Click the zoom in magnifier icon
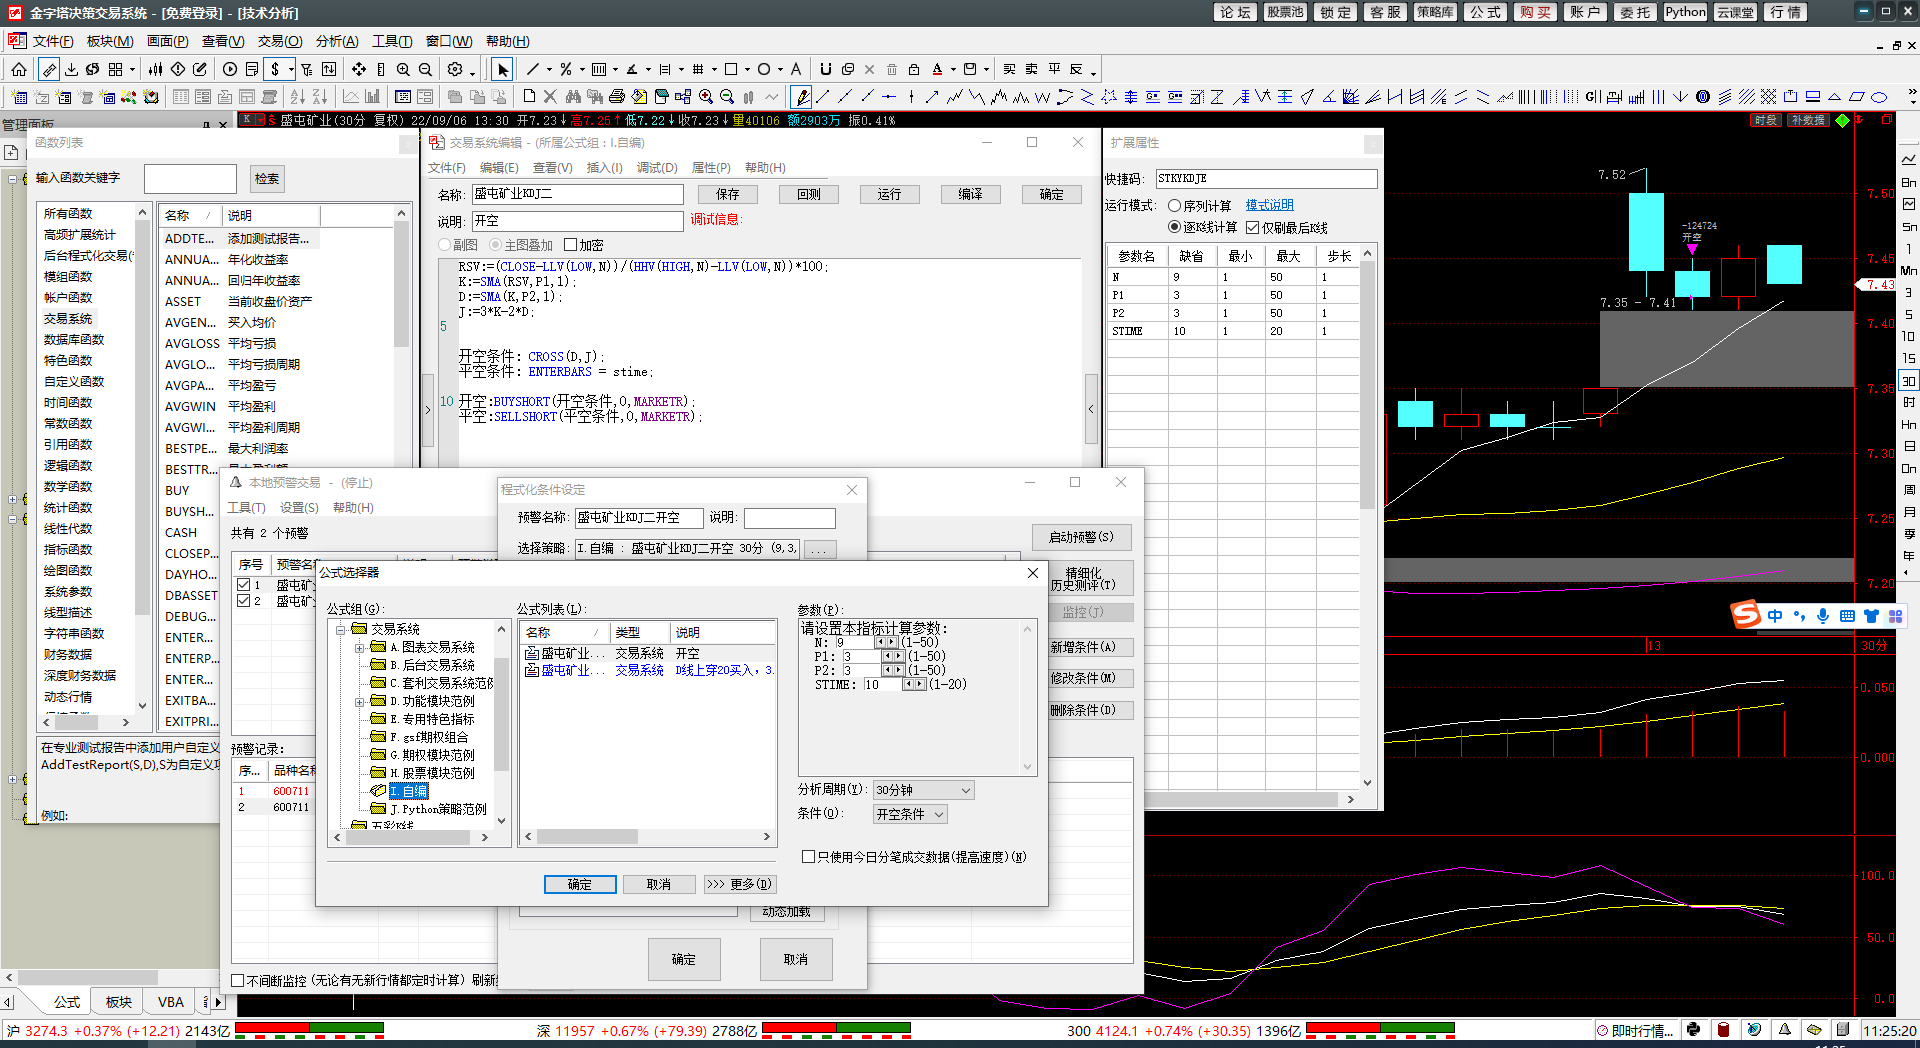 [403, 69]
